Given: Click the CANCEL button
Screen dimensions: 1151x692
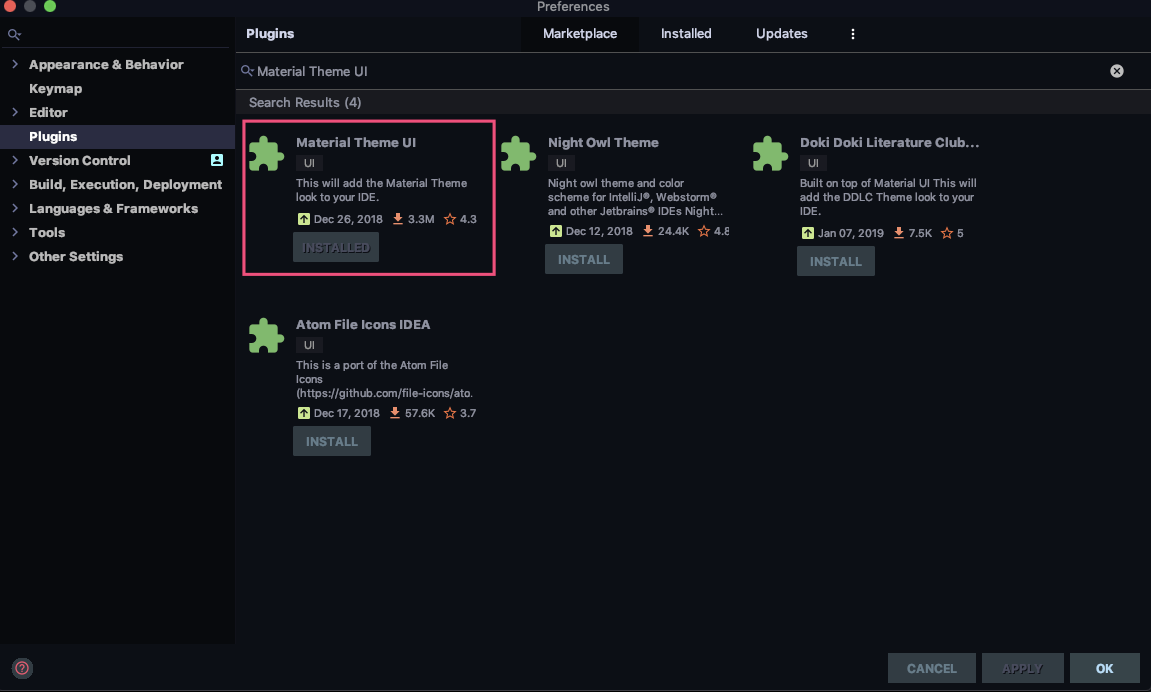Looking at the screenshot, I should tap(932, 669).
